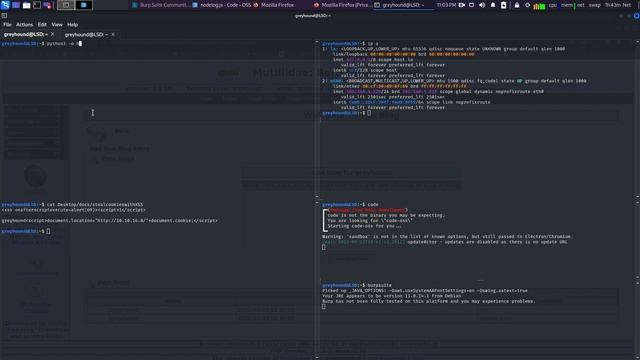Open the Edit menu
The width and height of the screenshot is (640, 360).
[42, 24]
